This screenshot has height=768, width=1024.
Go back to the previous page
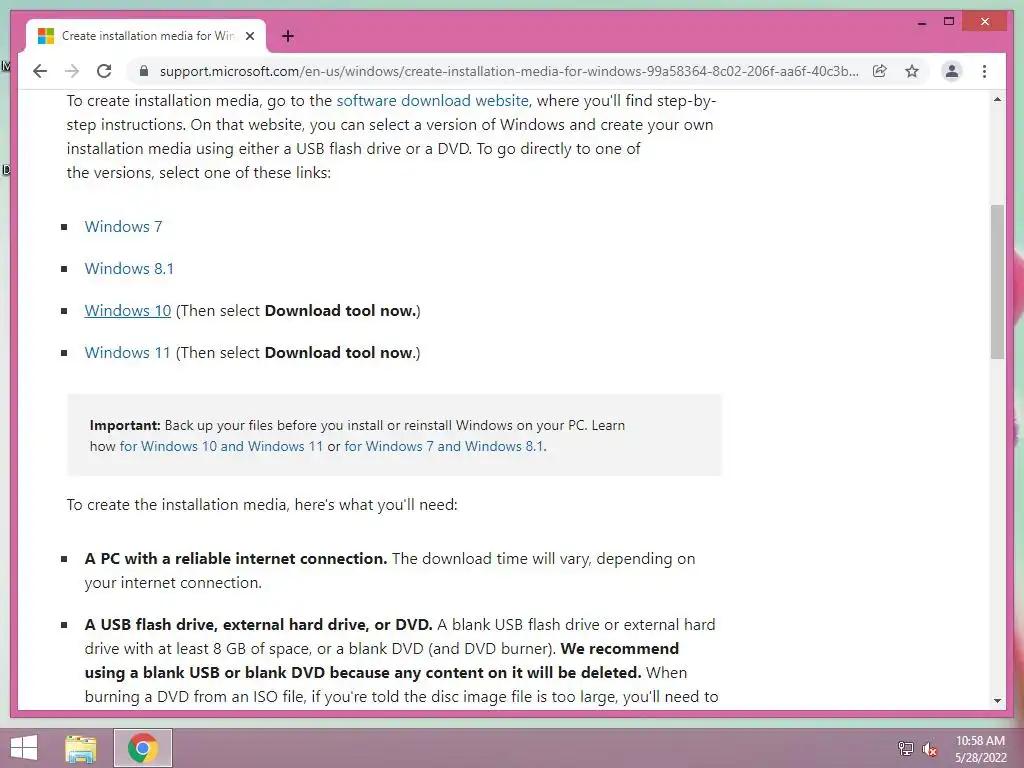point(40,71)
